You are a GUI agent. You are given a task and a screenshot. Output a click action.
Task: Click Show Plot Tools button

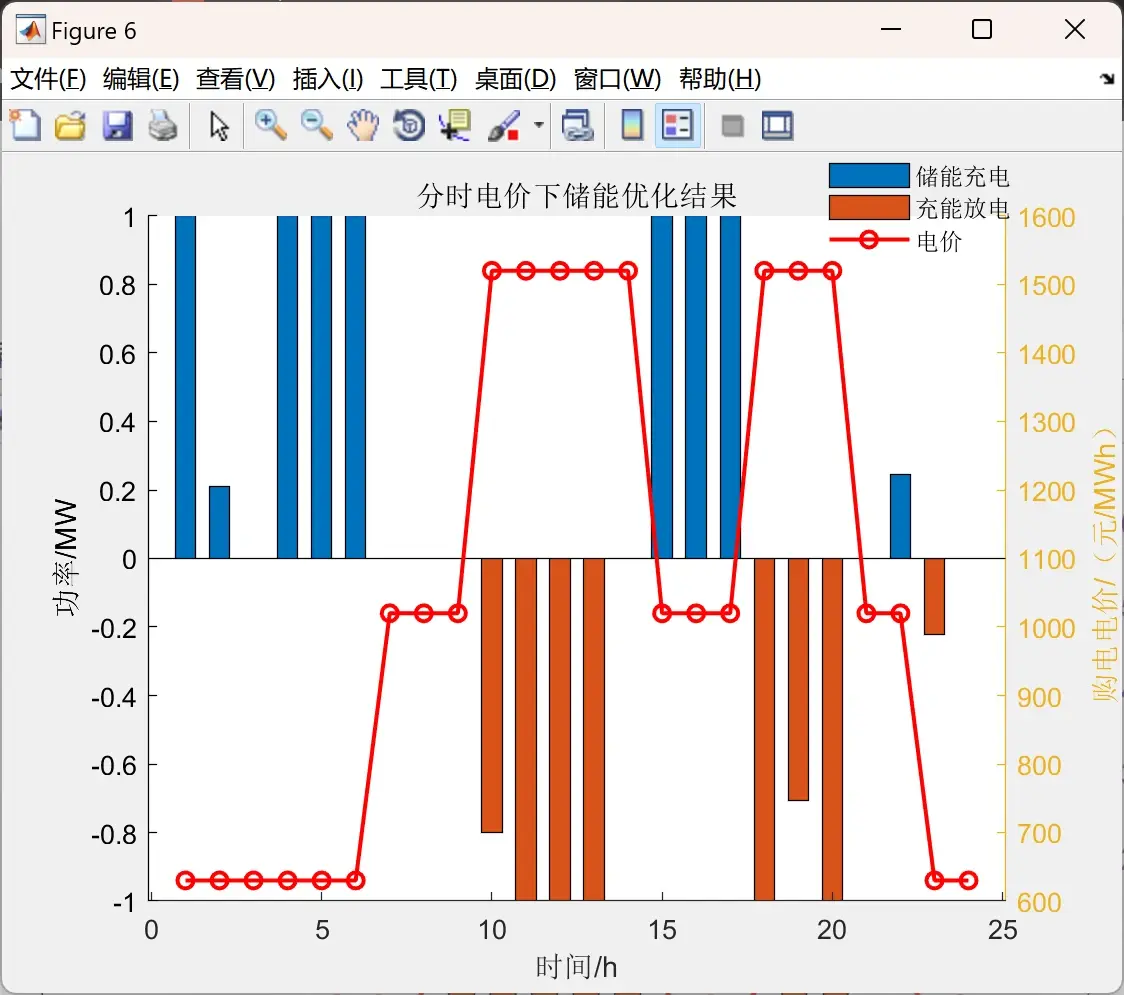click(777, 125)
